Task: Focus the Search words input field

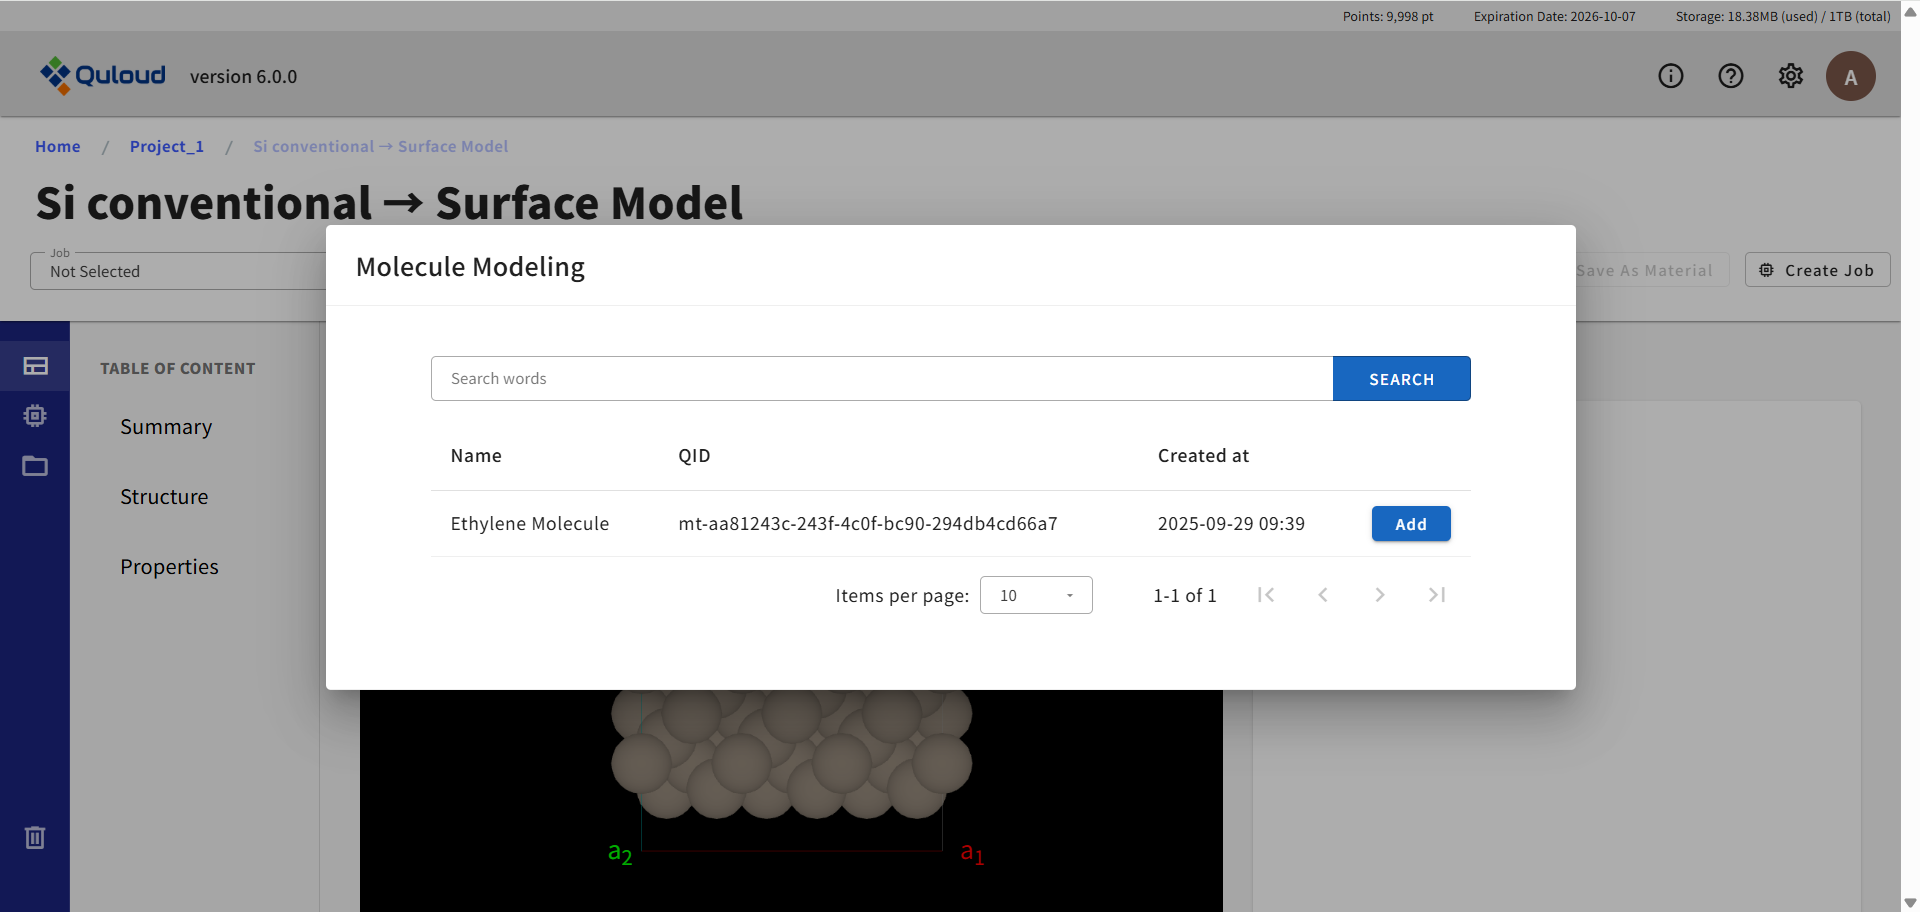Action: click(x=881, y=379)
